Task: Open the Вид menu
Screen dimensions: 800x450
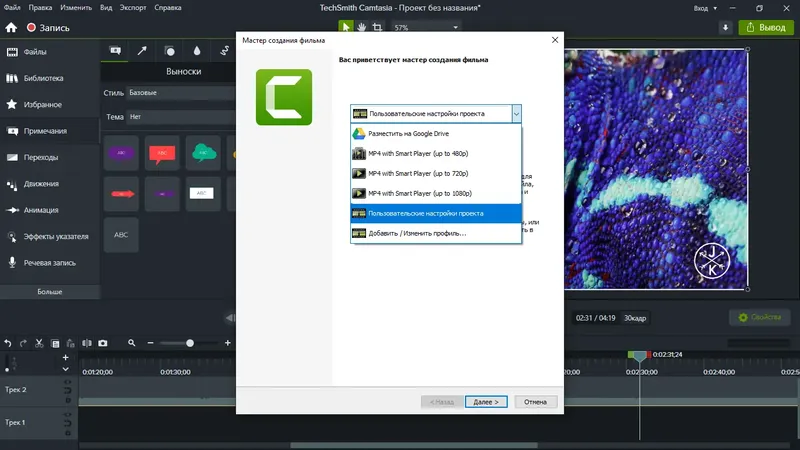Action: pyautogui.click(x=106, y=8)
